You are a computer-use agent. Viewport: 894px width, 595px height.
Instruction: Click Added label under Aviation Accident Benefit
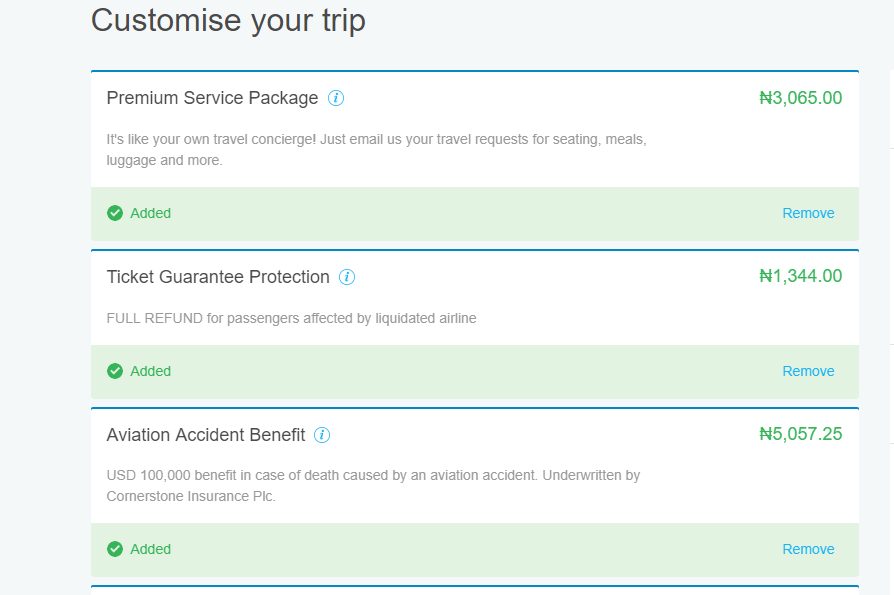(x=151, y=549)
